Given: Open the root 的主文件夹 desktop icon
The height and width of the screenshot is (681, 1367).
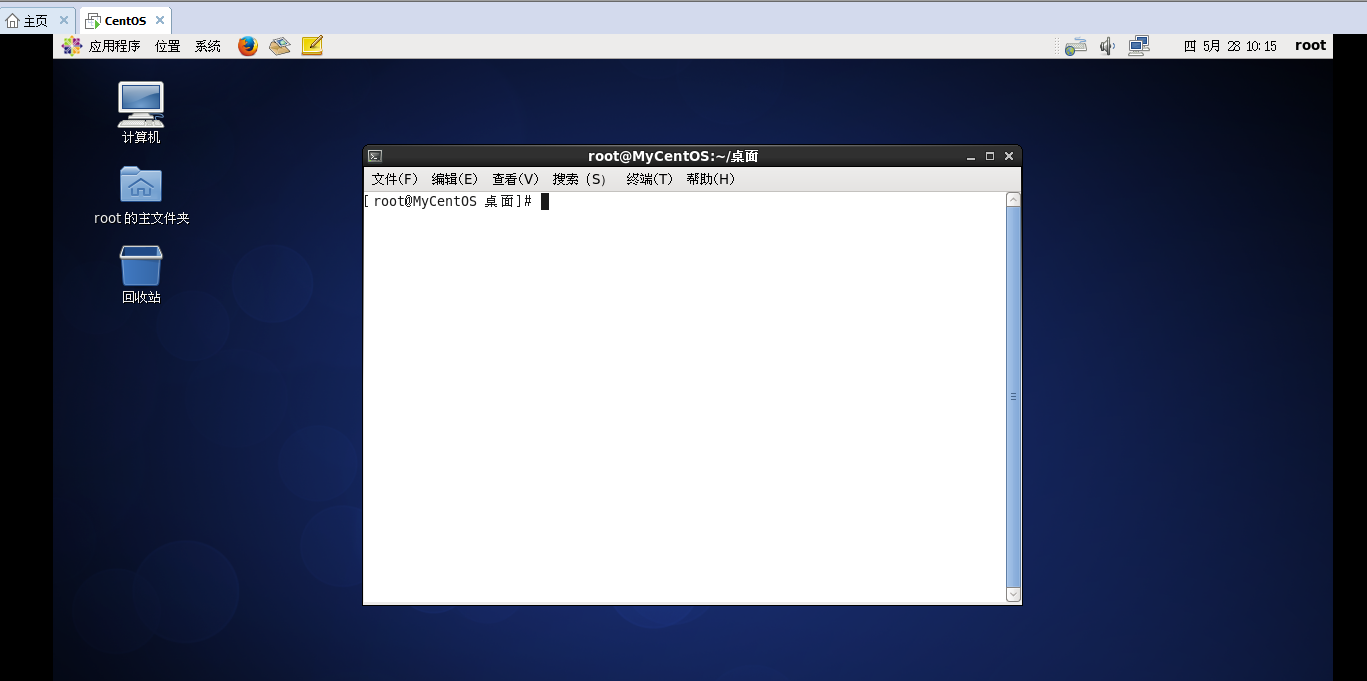Looking at the screenshot, I should coord(139,184).
